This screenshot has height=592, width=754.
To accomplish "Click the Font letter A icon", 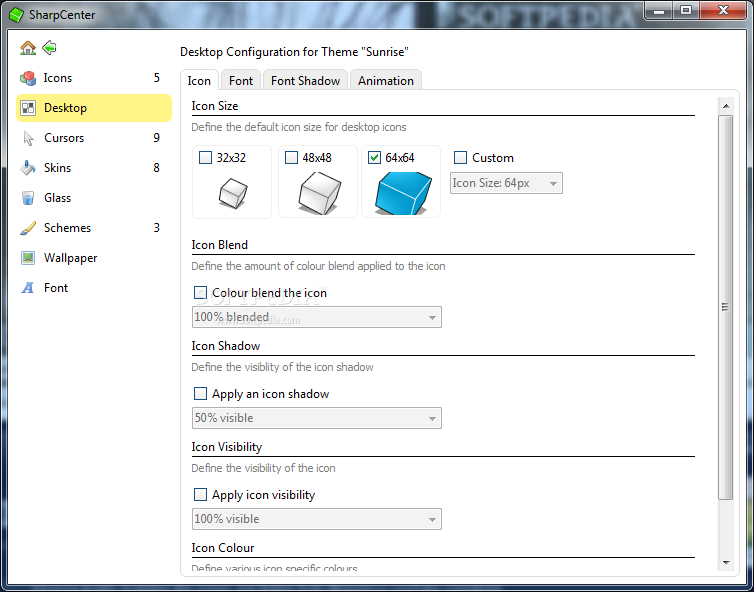I will tap(28, 288).
